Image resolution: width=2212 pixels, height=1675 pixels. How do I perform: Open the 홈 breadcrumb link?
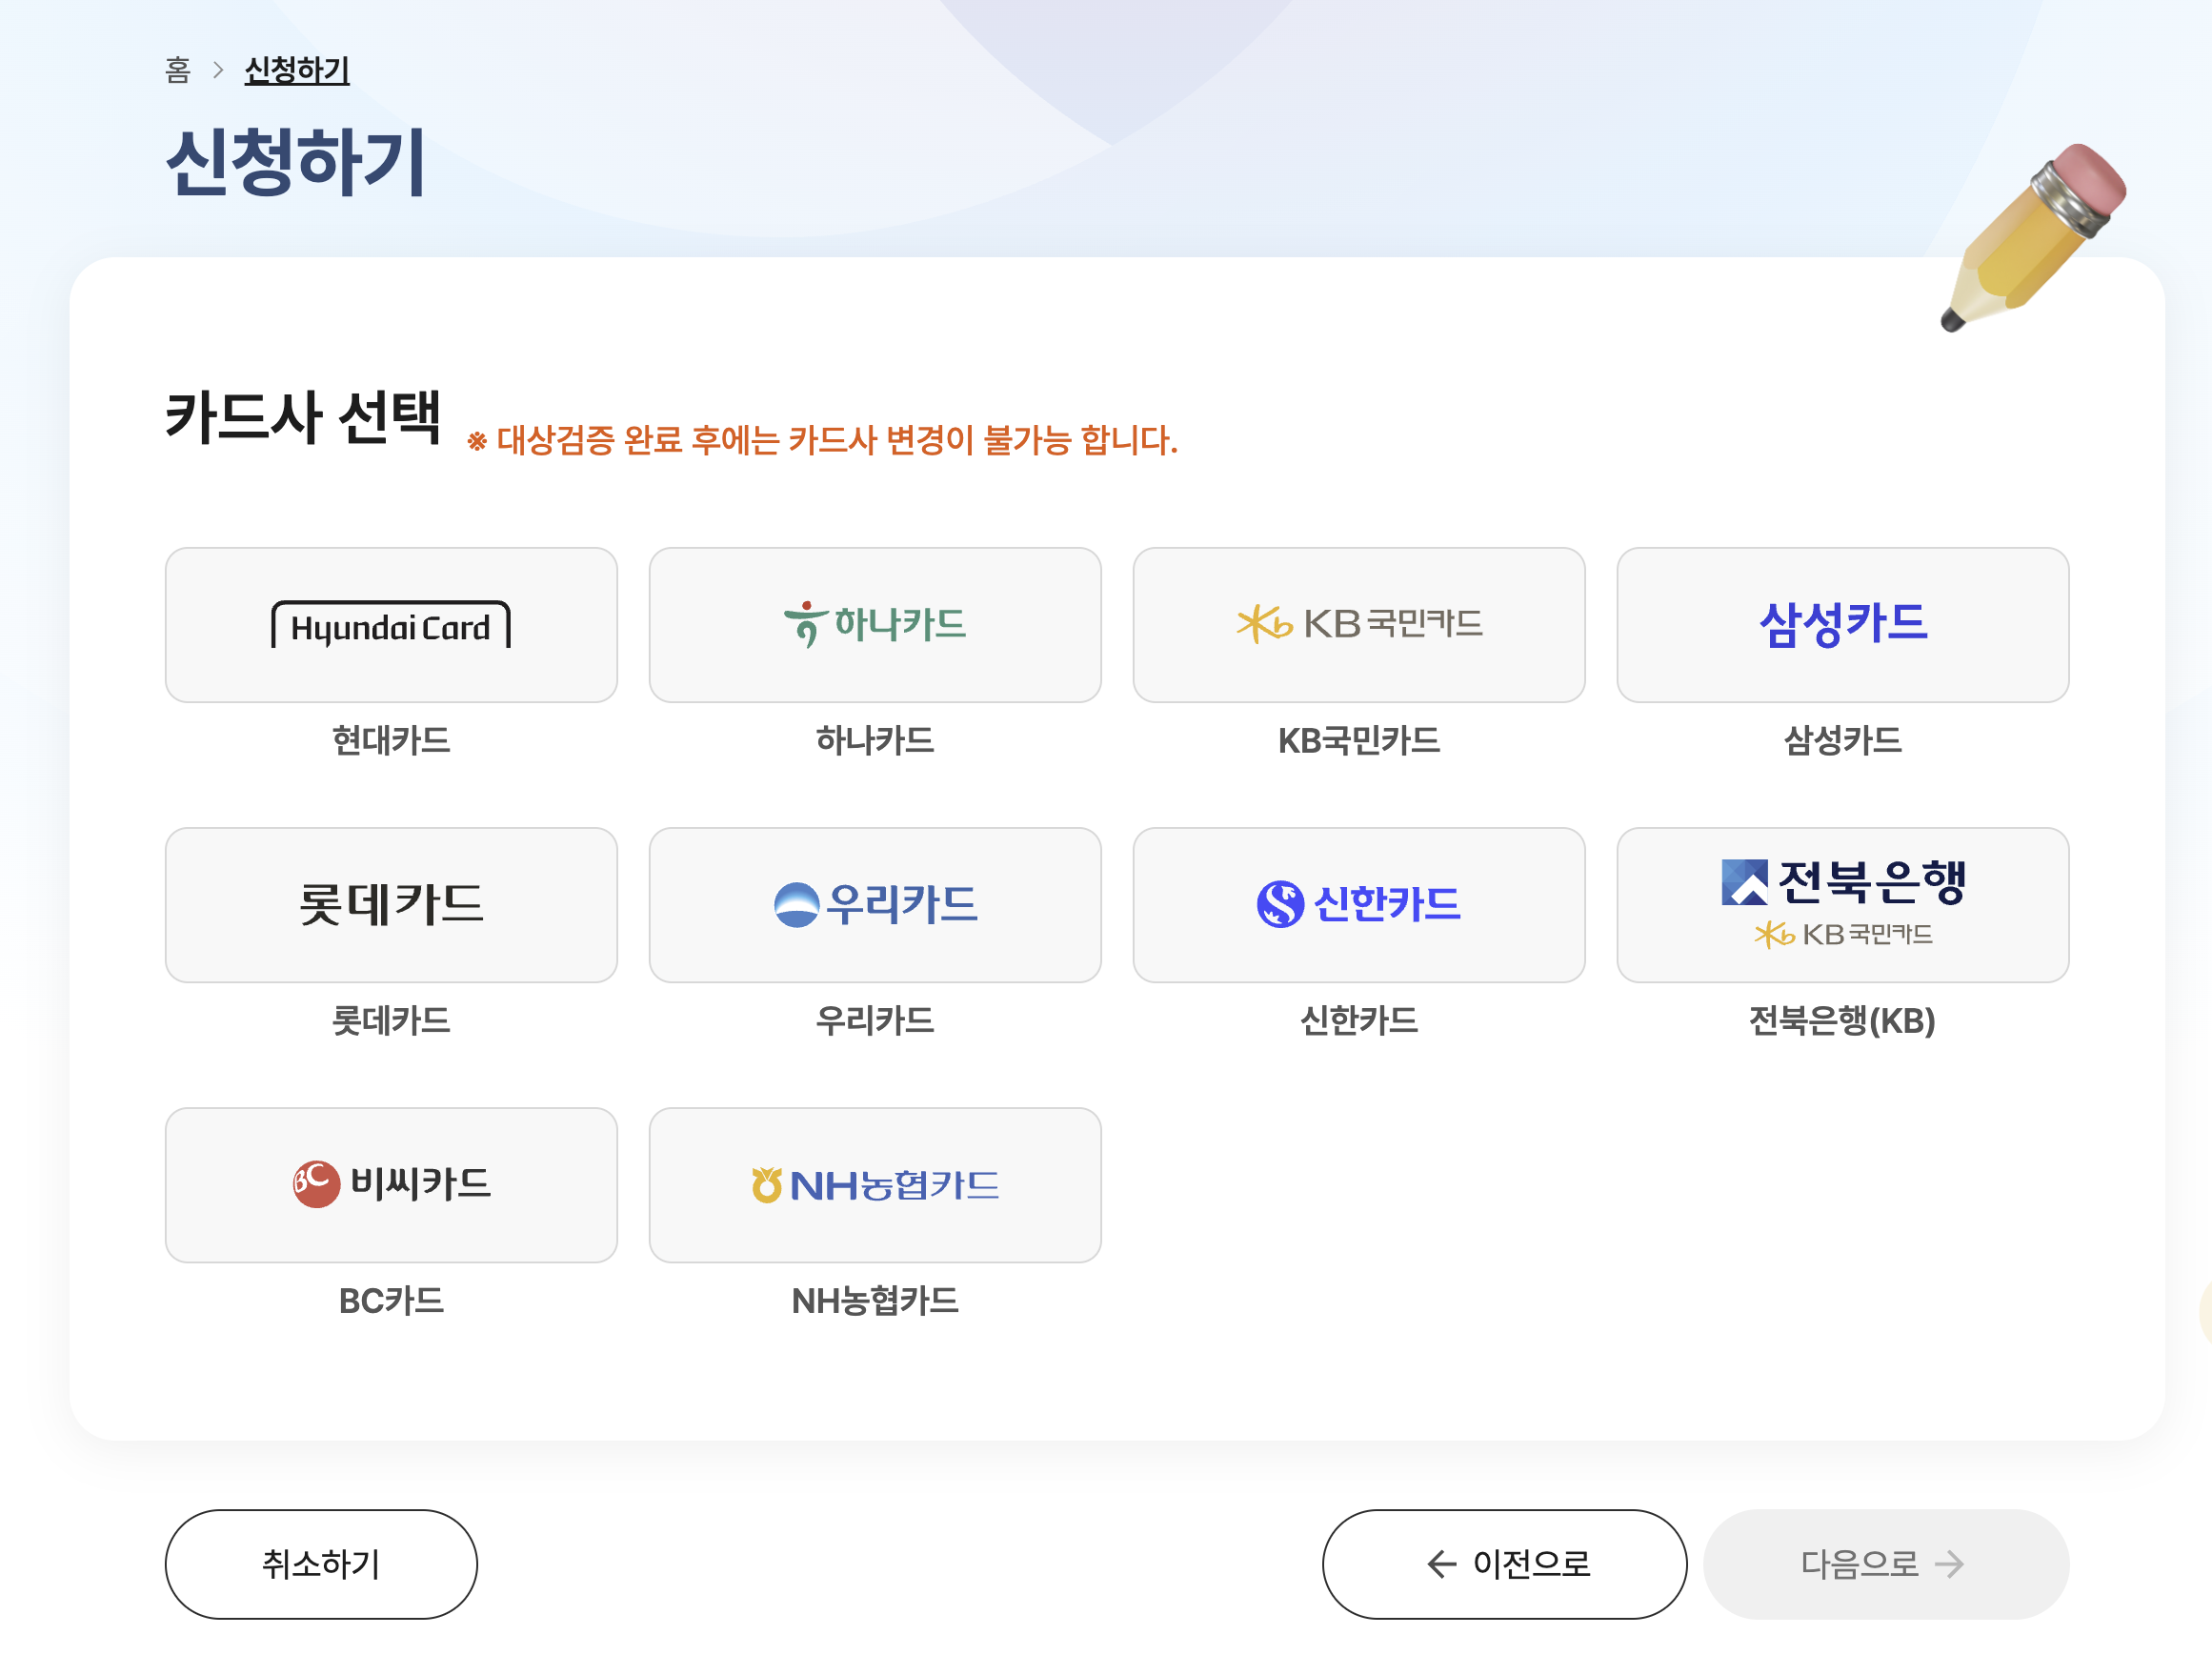point(178,70)
